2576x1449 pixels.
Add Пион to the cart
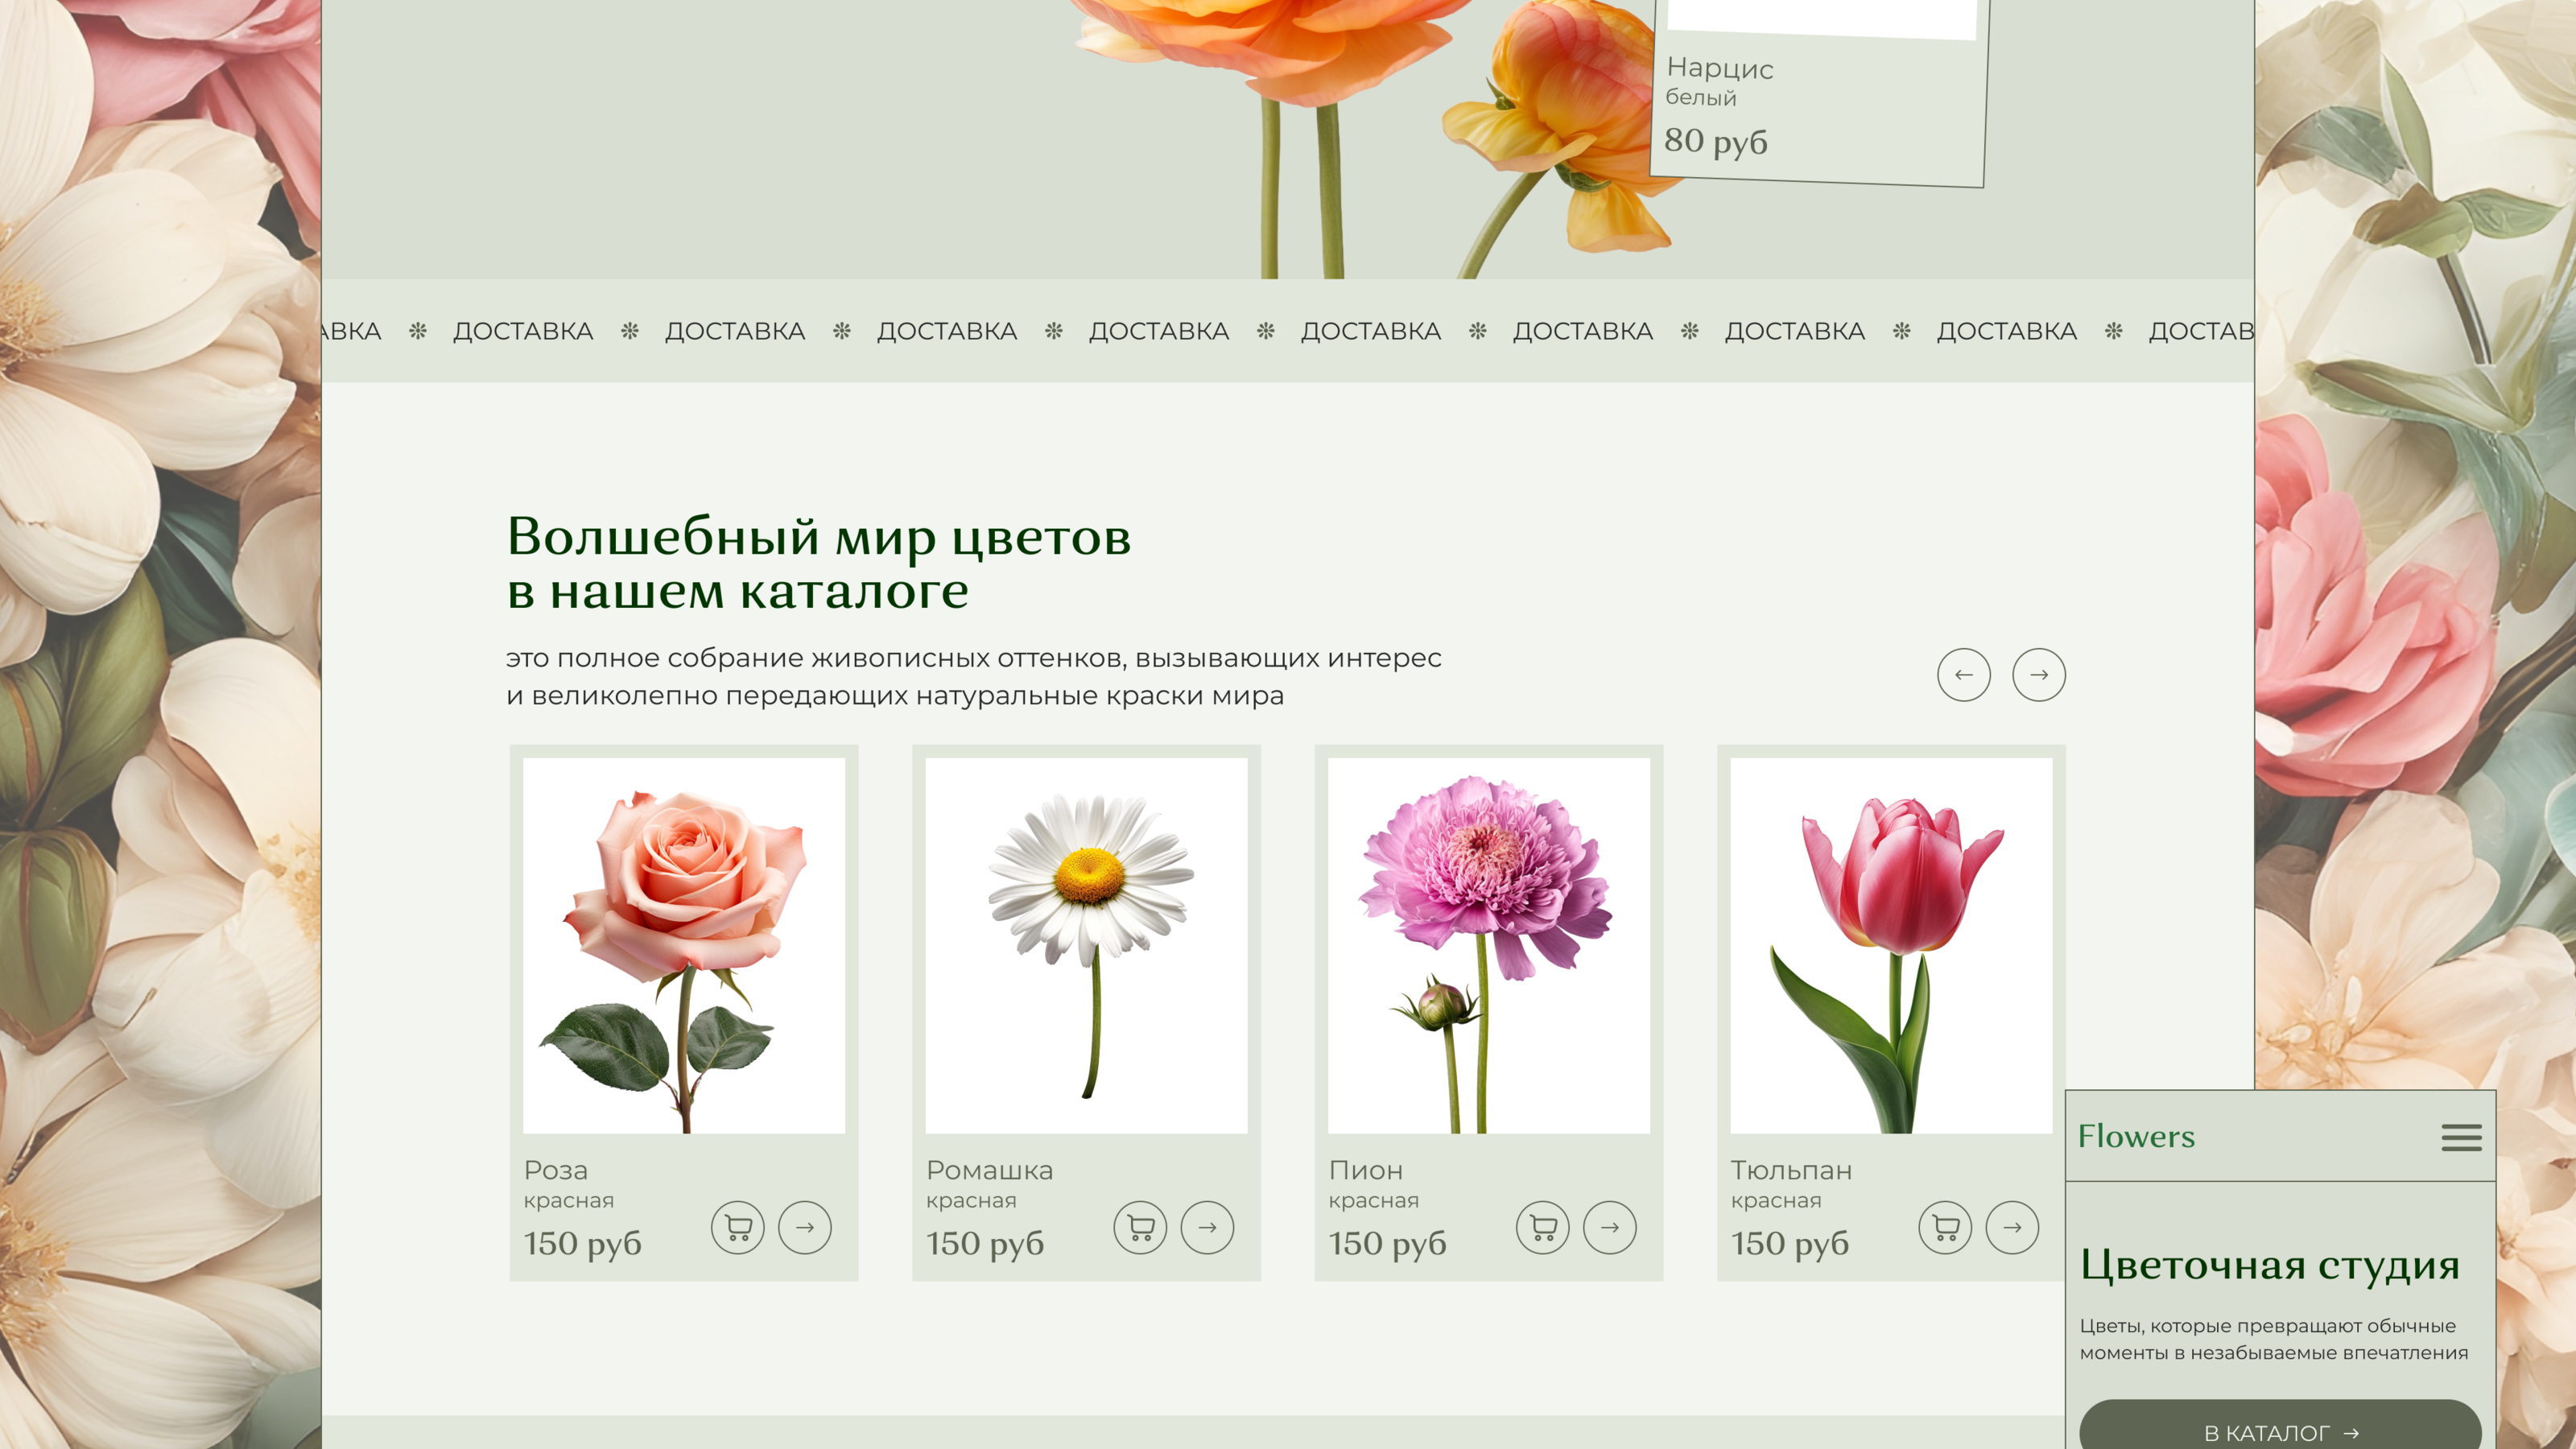(x=1542, y=1227)
